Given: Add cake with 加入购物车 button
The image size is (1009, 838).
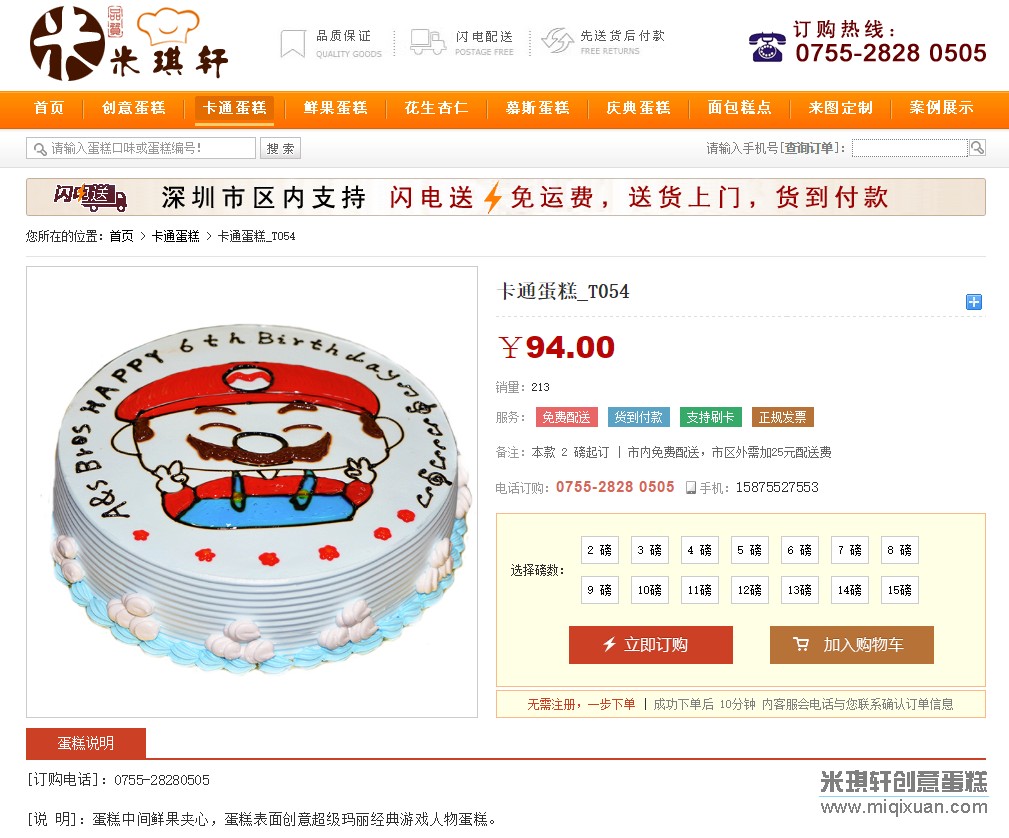Looking at the screenshot, I should coord(851,645).
